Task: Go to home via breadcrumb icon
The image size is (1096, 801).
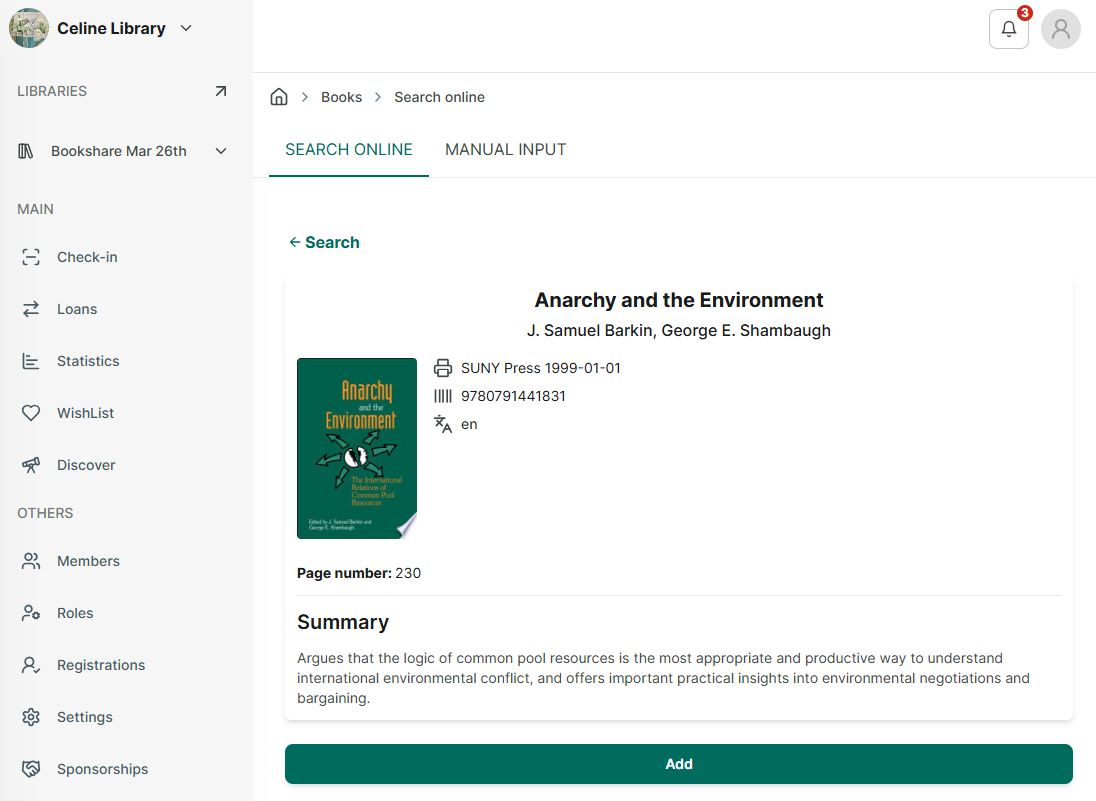Action: coord(279,97)
